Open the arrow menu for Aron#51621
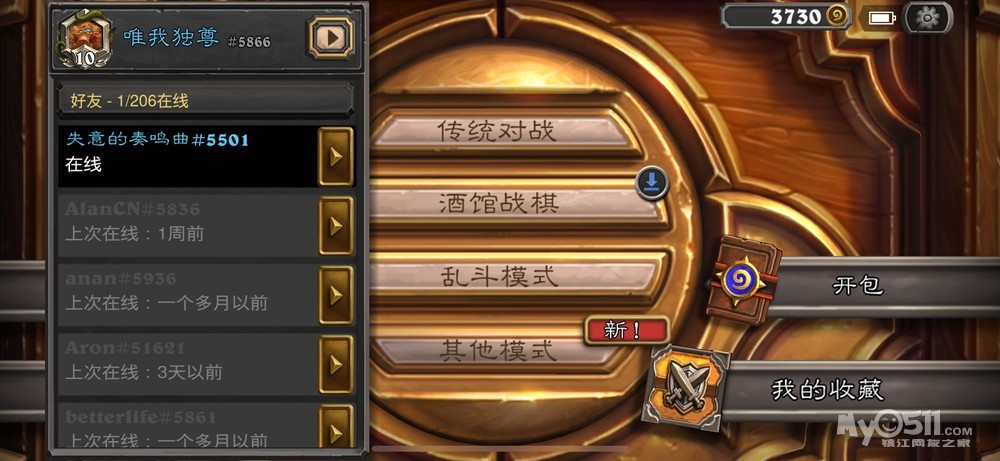 tap(335, 364)
